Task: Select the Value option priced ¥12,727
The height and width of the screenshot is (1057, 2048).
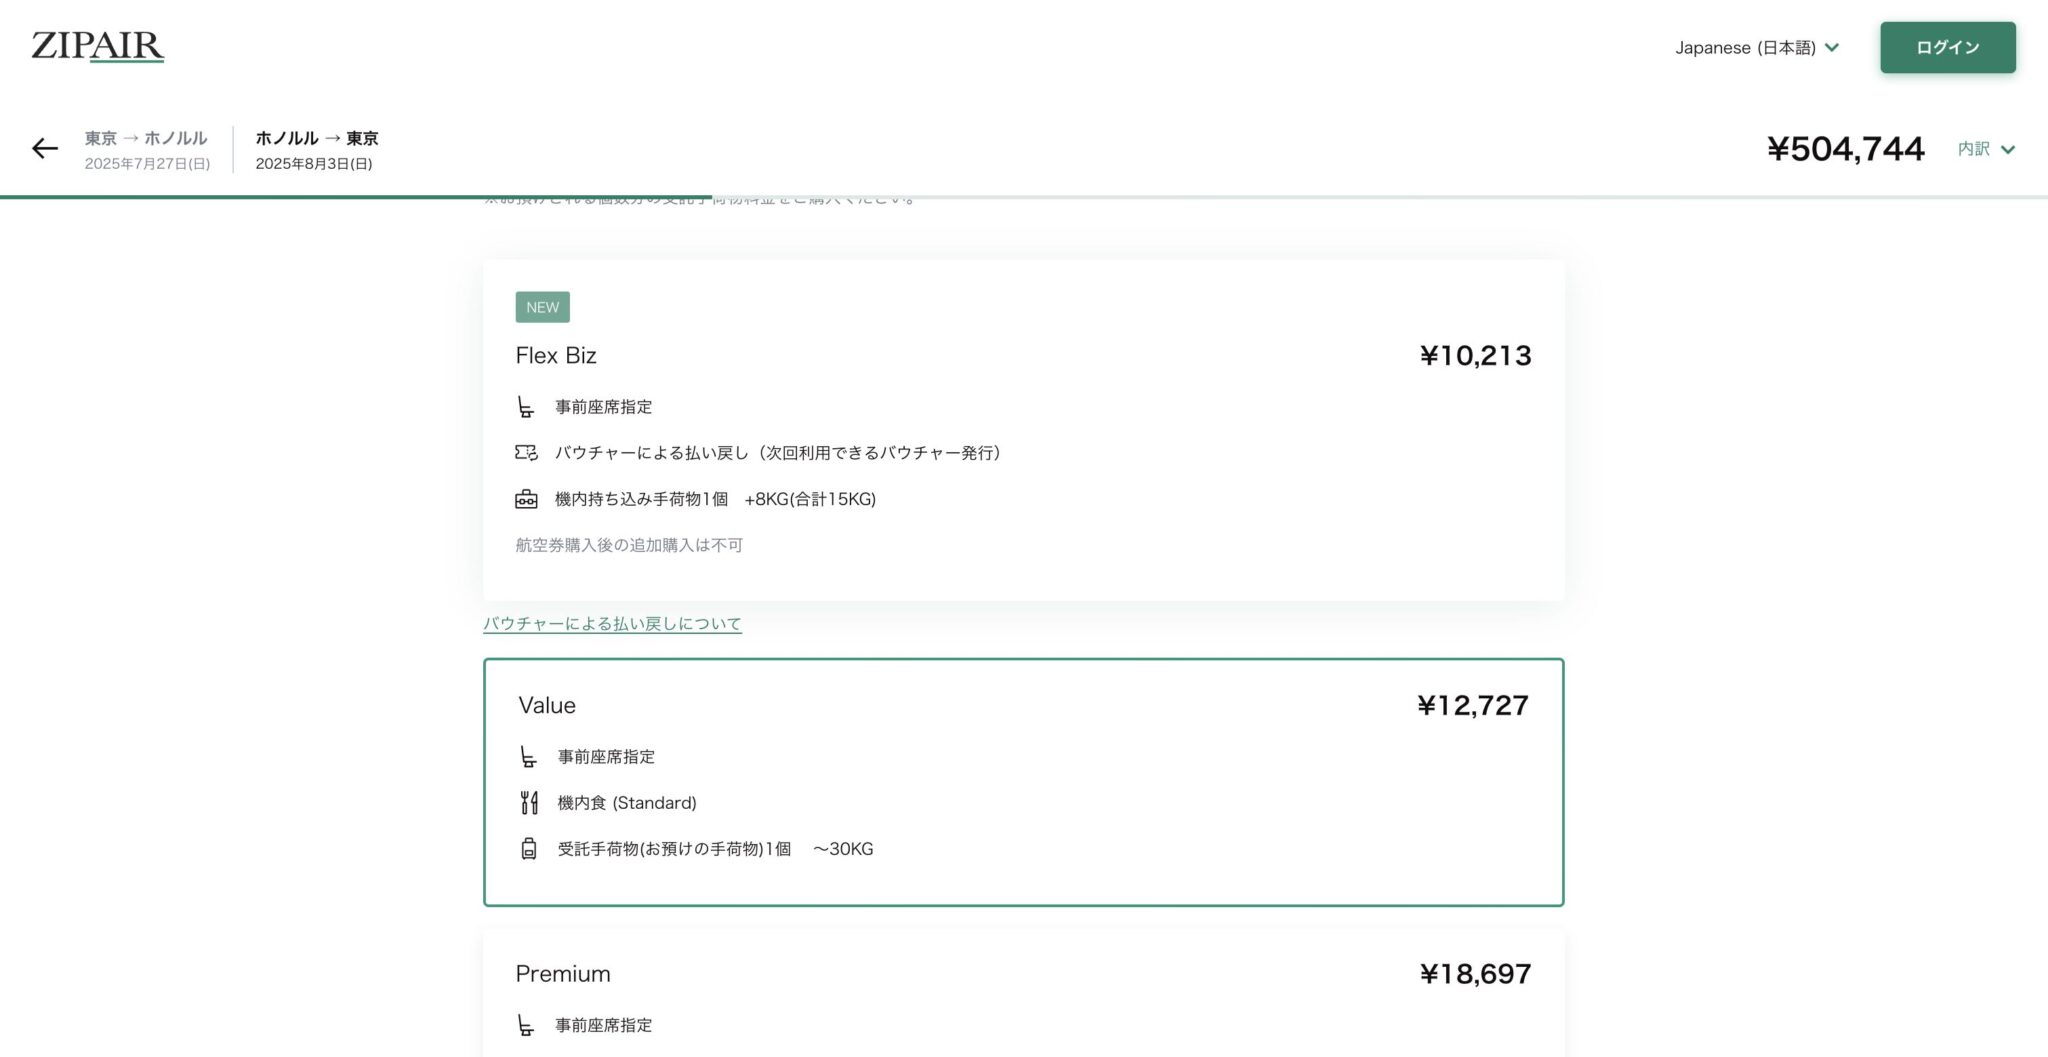Action: click(x=1023, y=782)
